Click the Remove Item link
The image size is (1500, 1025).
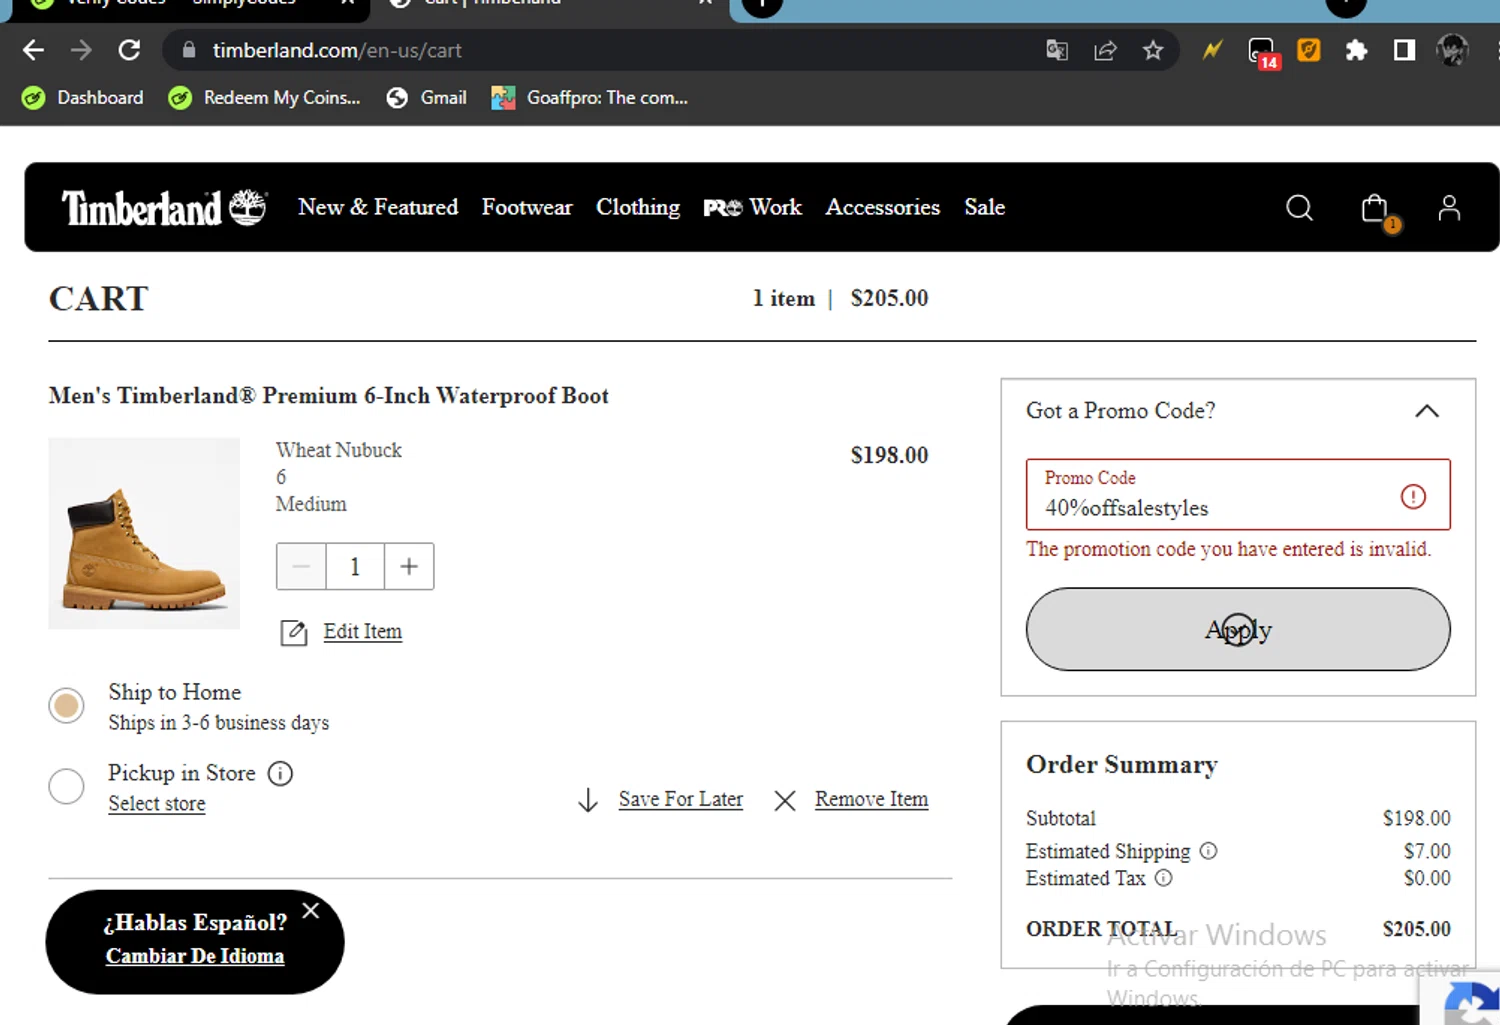[872, 799]
